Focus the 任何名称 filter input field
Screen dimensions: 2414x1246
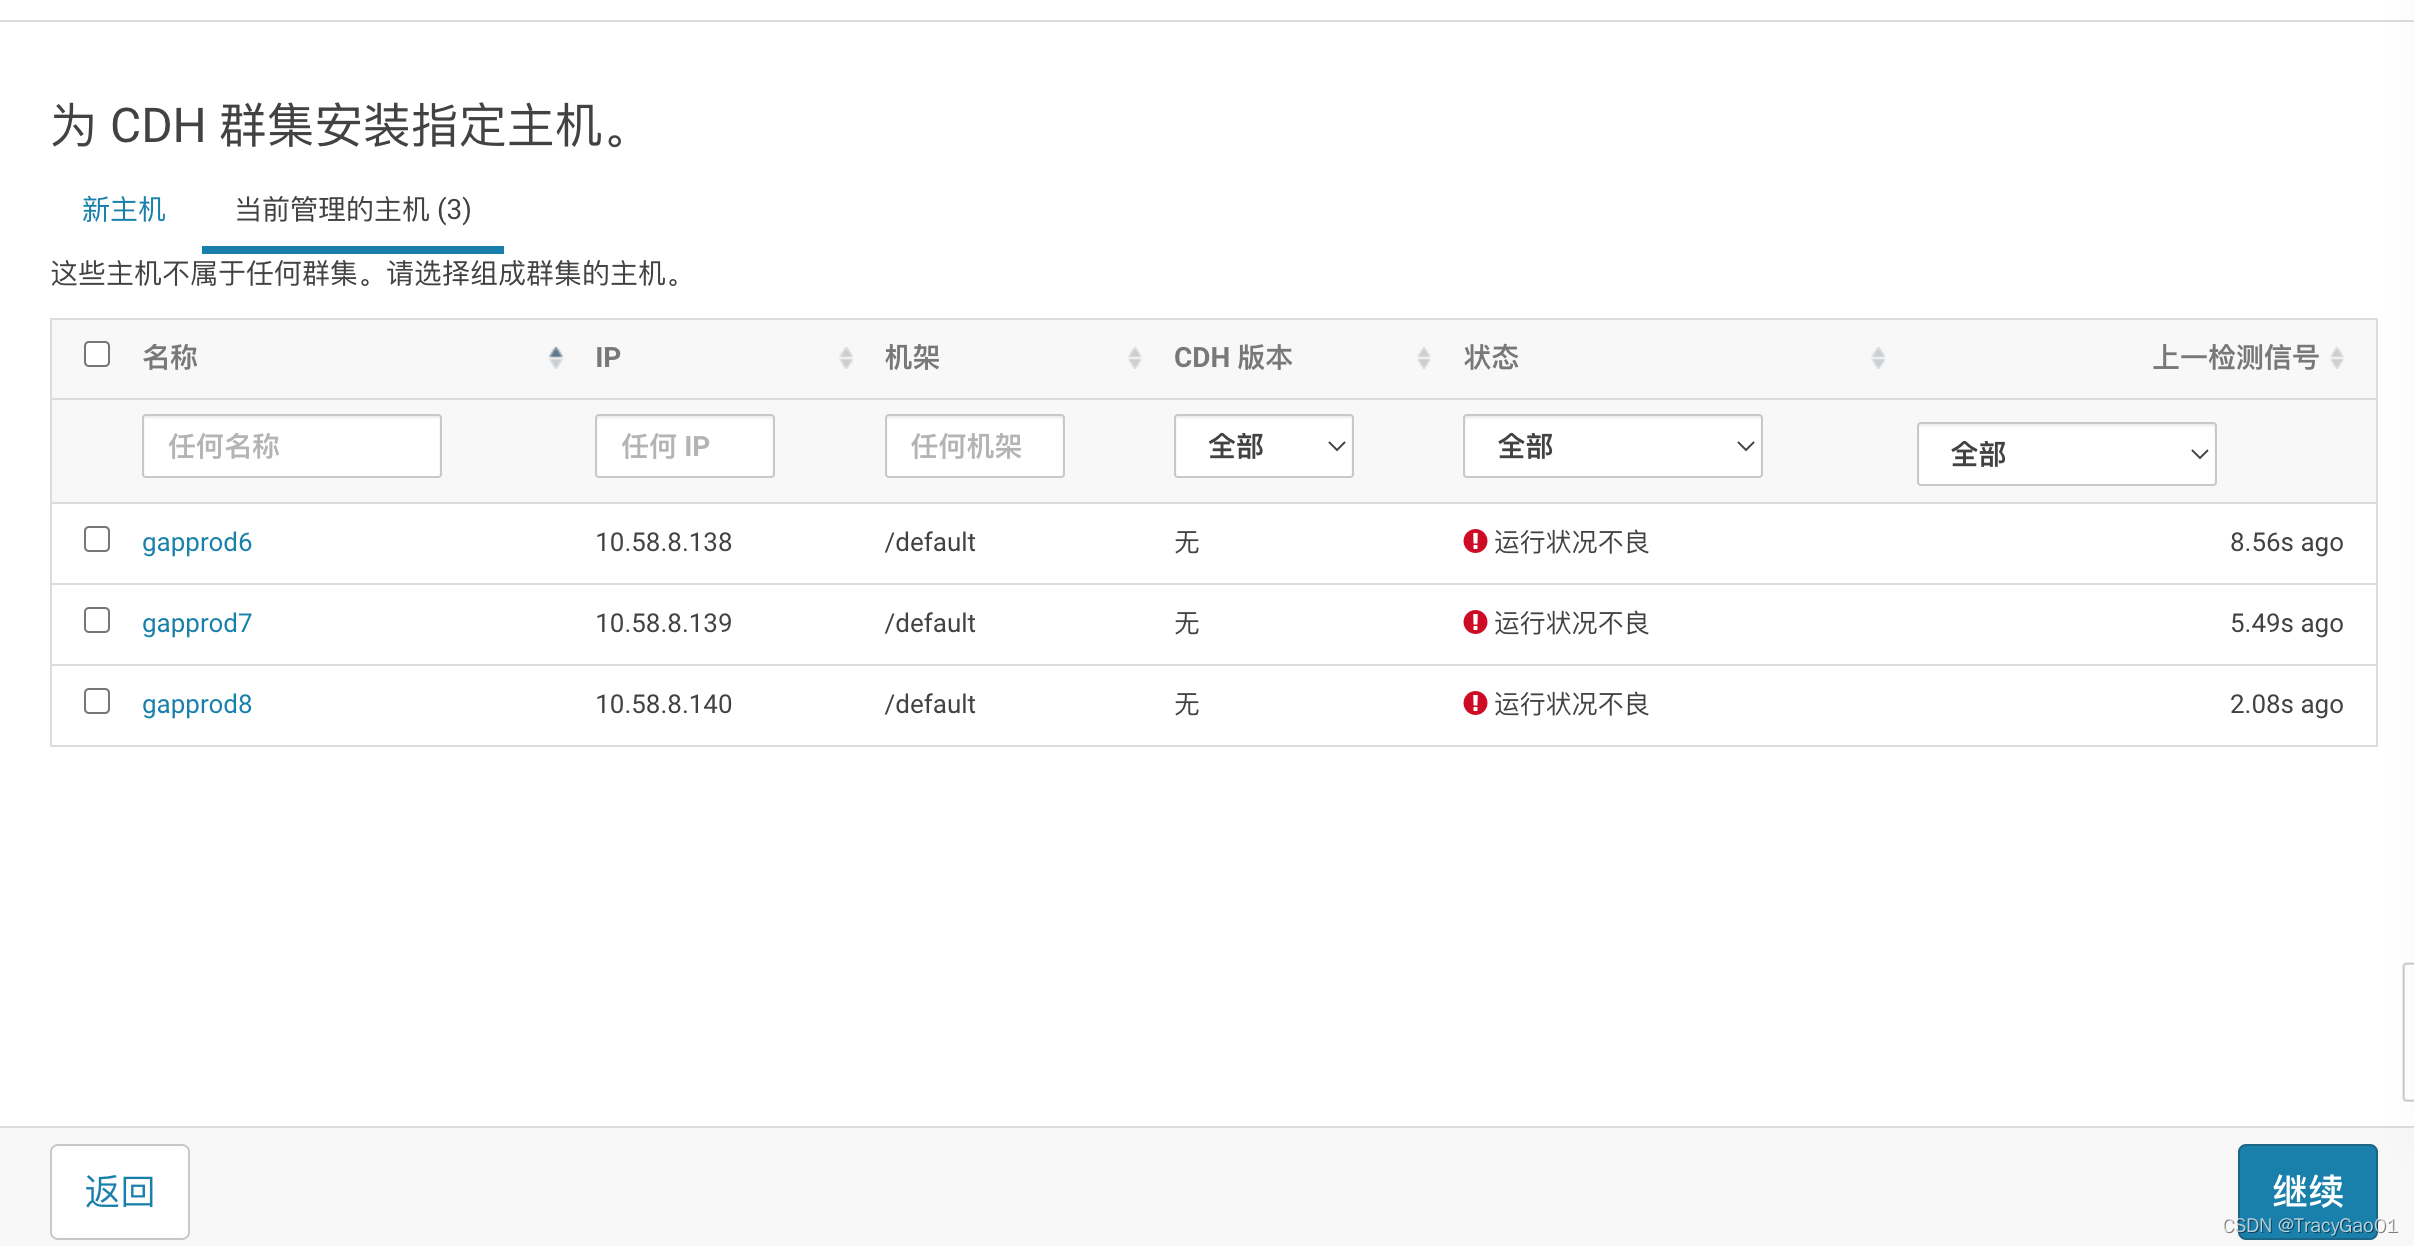pyautogui.click(x=291, y=446)
